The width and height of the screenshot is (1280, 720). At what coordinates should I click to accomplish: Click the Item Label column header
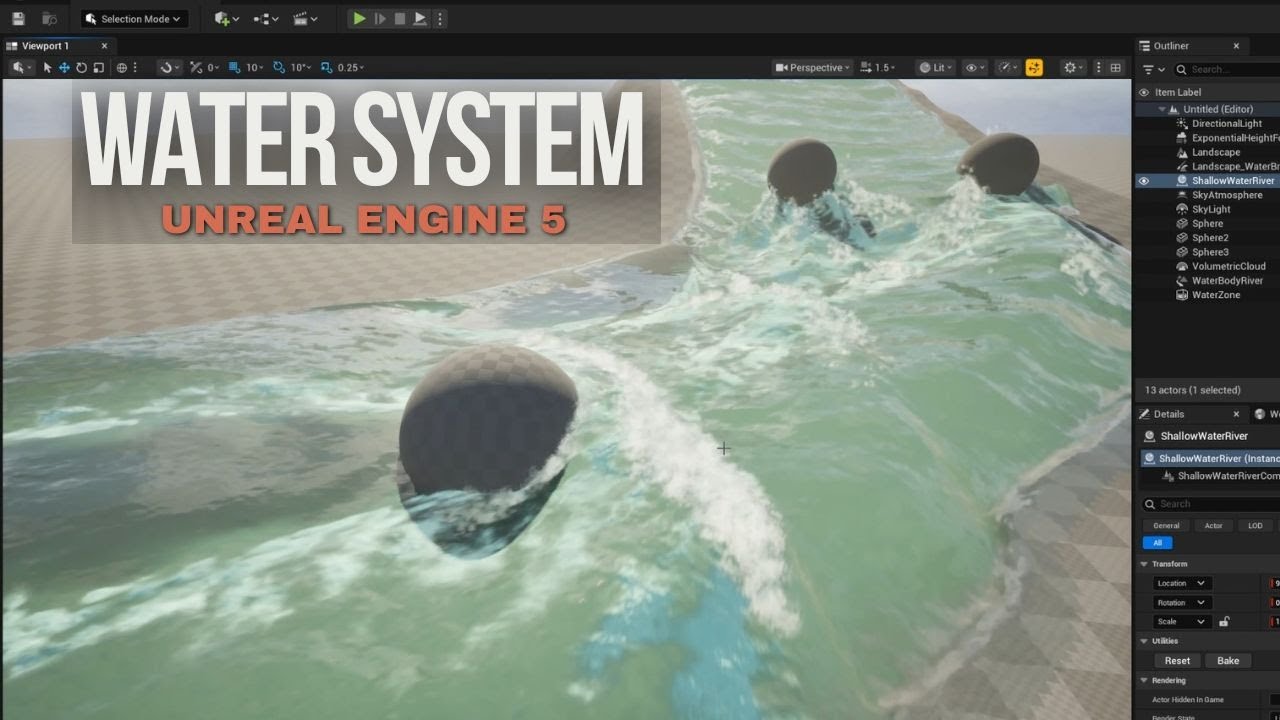coord(1177,92)
